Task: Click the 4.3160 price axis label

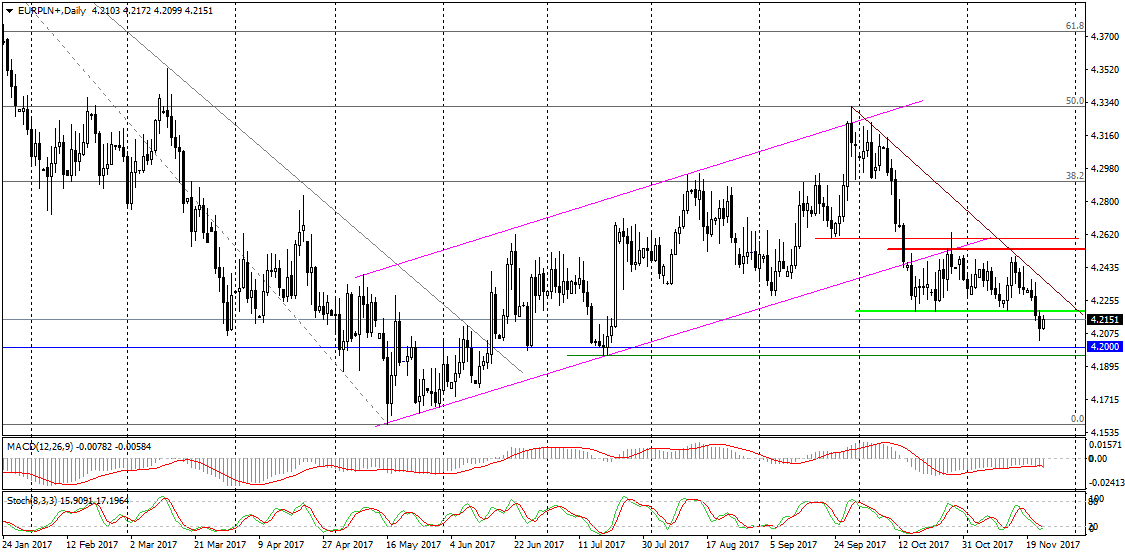Action: click(x=1103, y=136)
